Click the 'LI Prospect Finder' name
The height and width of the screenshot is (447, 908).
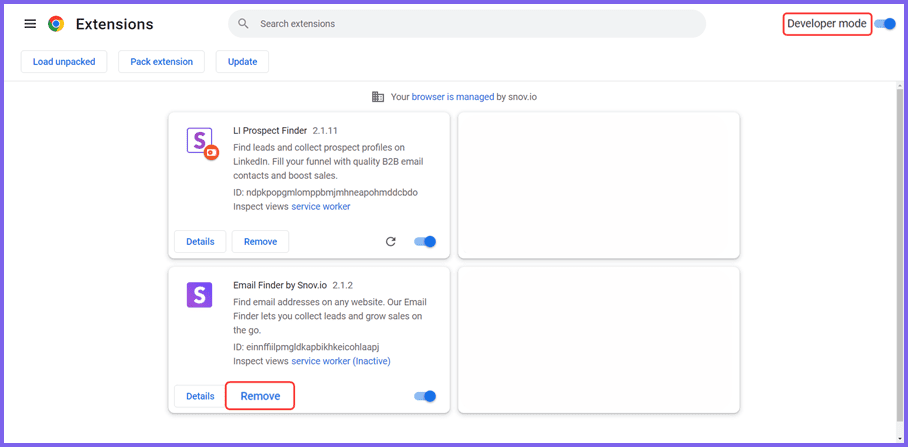pyautogui.click(x=270, y=130)
